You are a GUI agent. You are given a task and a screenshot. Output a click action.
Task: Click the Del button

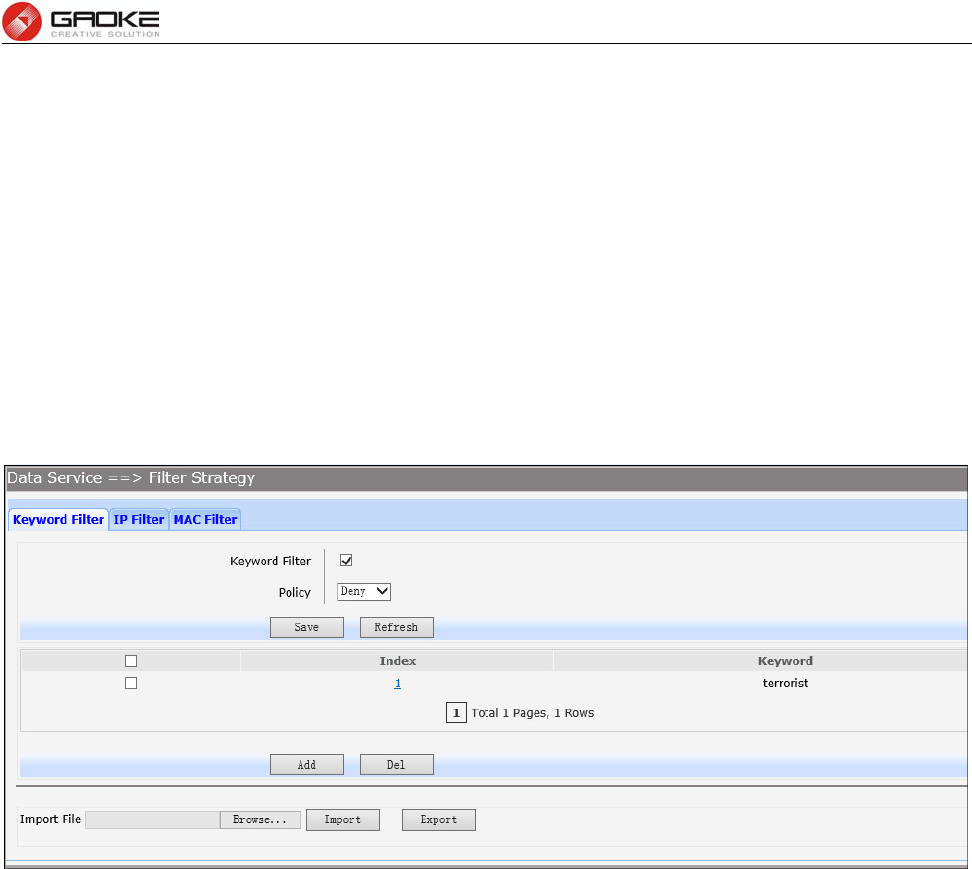click(397, 765)
